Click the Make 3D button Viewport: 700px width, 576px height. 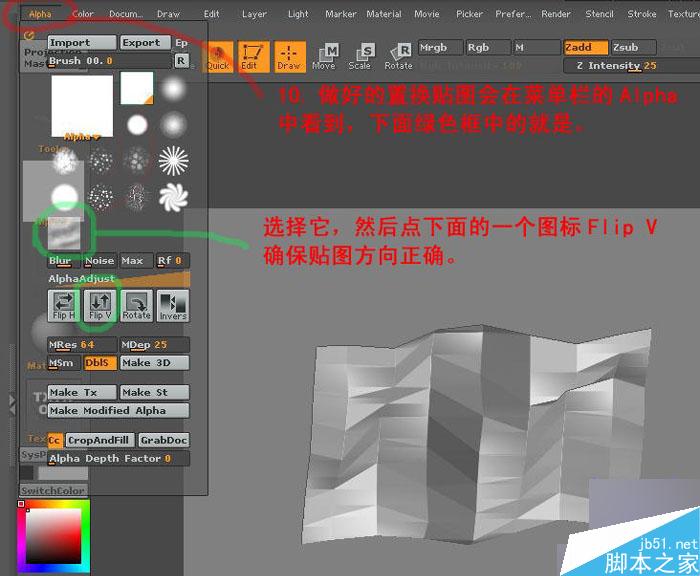pyautogui.click(x=154, y=363)
